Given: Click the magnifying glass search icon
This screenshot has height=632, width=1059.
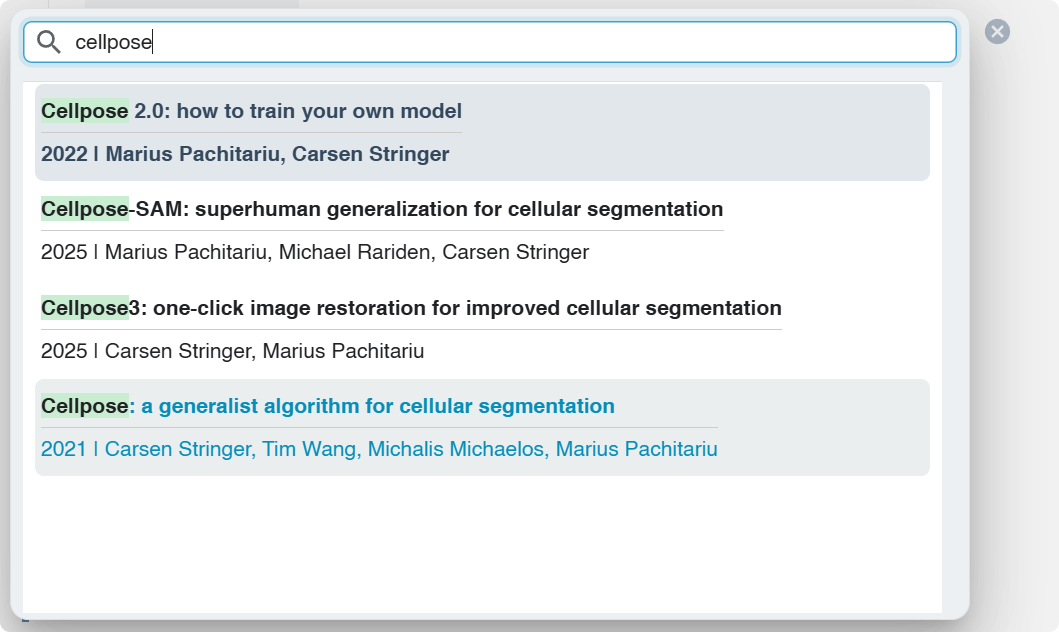Looking at the screenshot, I should point(48,42).
